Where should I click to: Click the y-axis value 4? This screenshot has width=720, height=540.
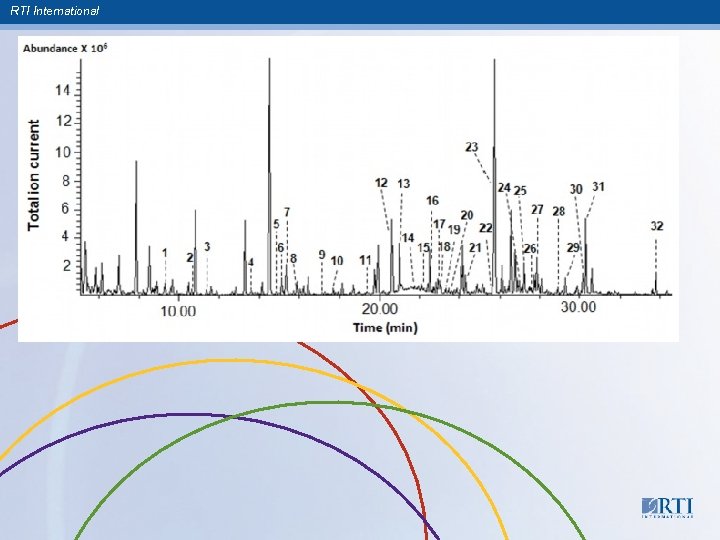pos(67,237)
